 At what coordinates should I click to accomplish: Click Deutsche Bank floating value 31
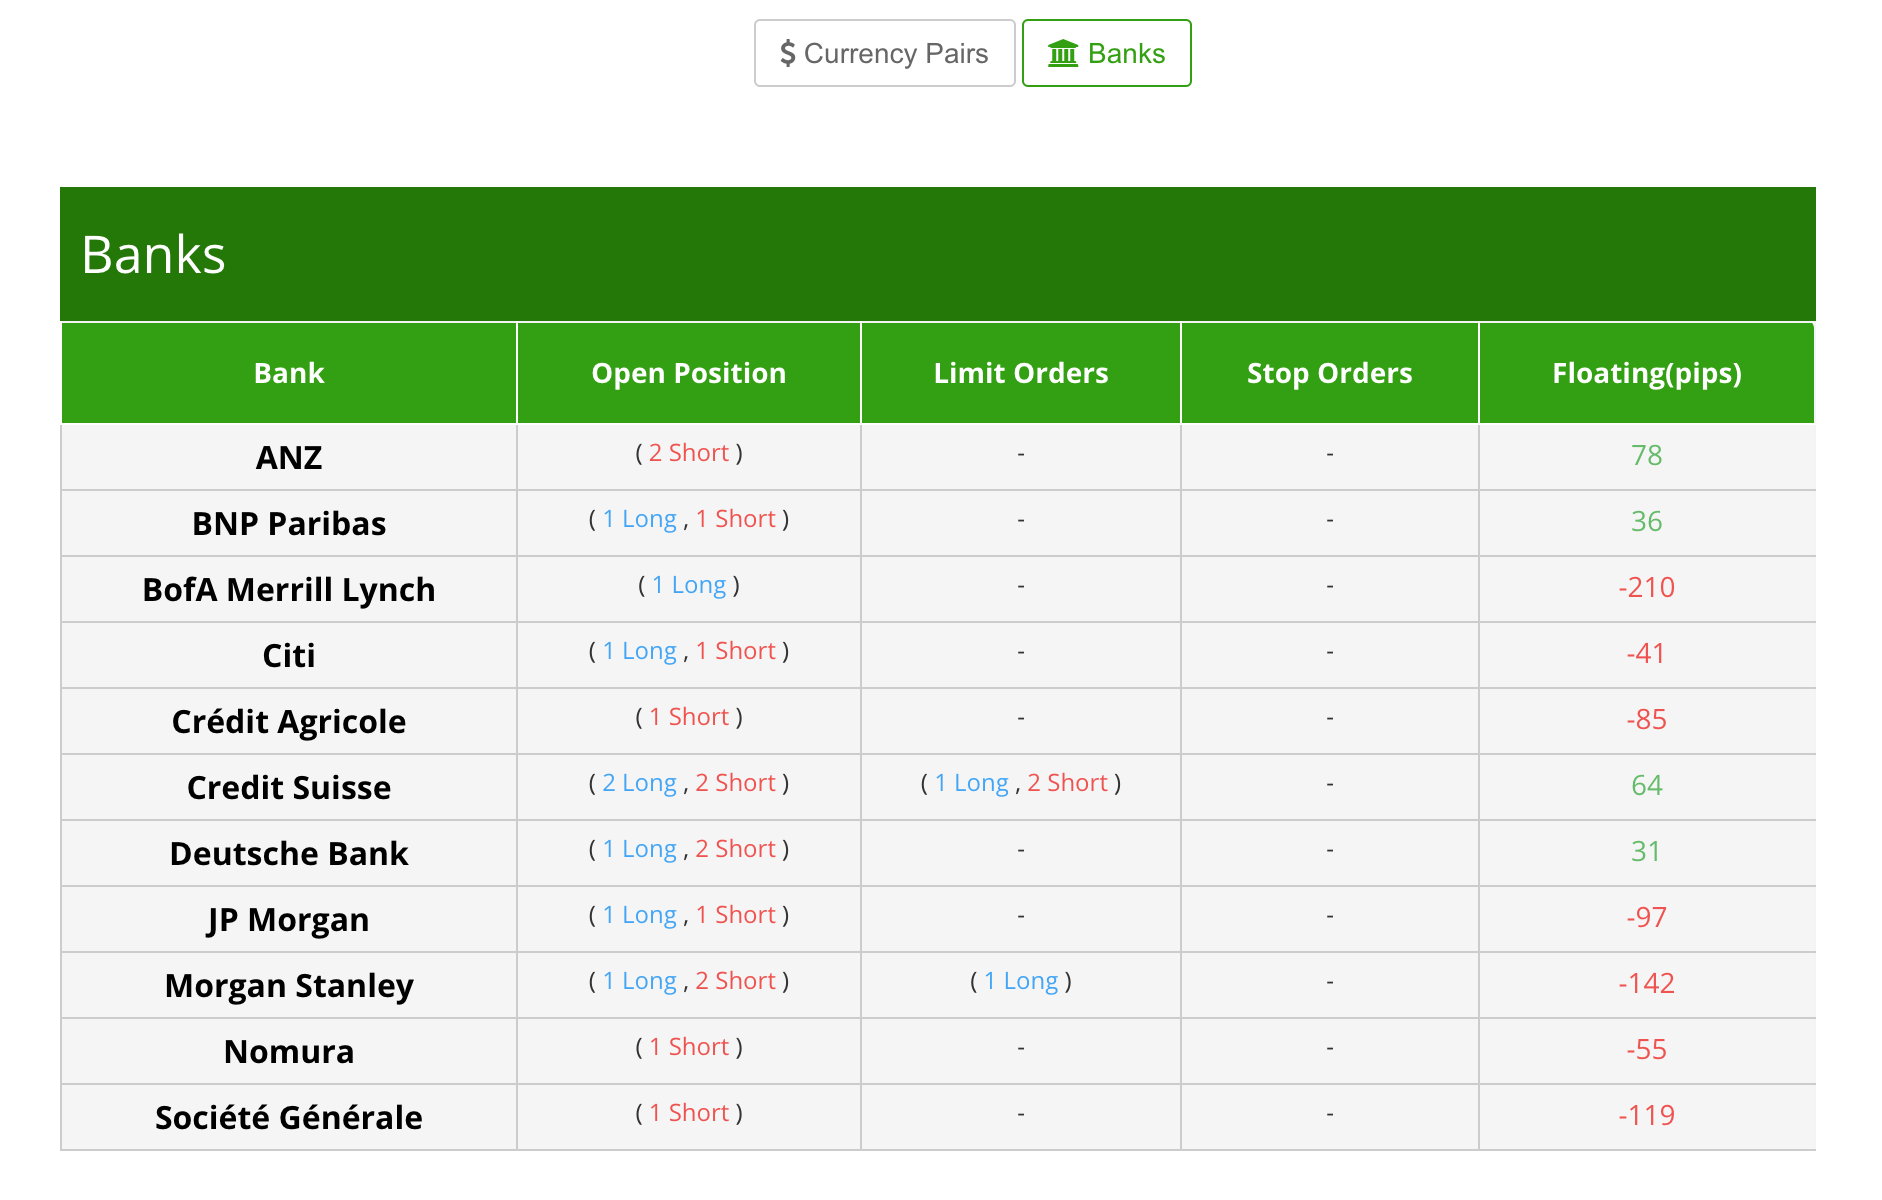click(x=1647, y=851)
